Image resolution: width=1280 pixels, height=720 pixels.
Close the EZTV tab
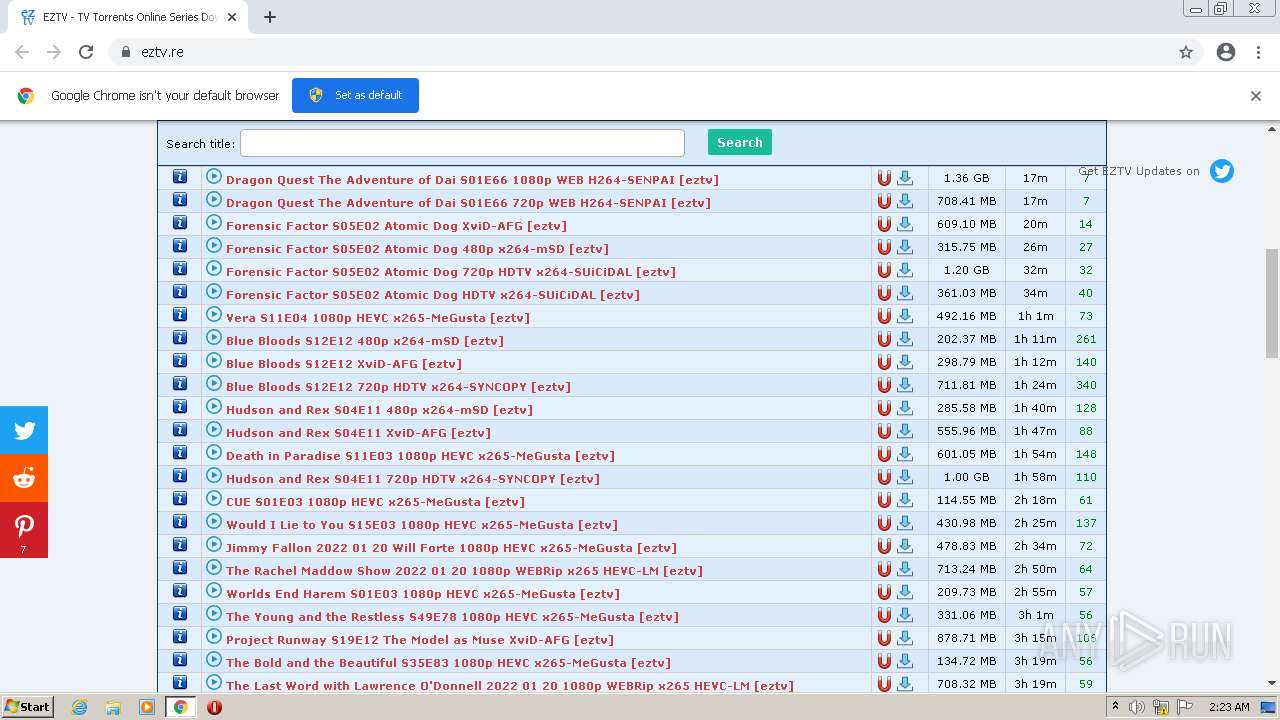[232, 17]
